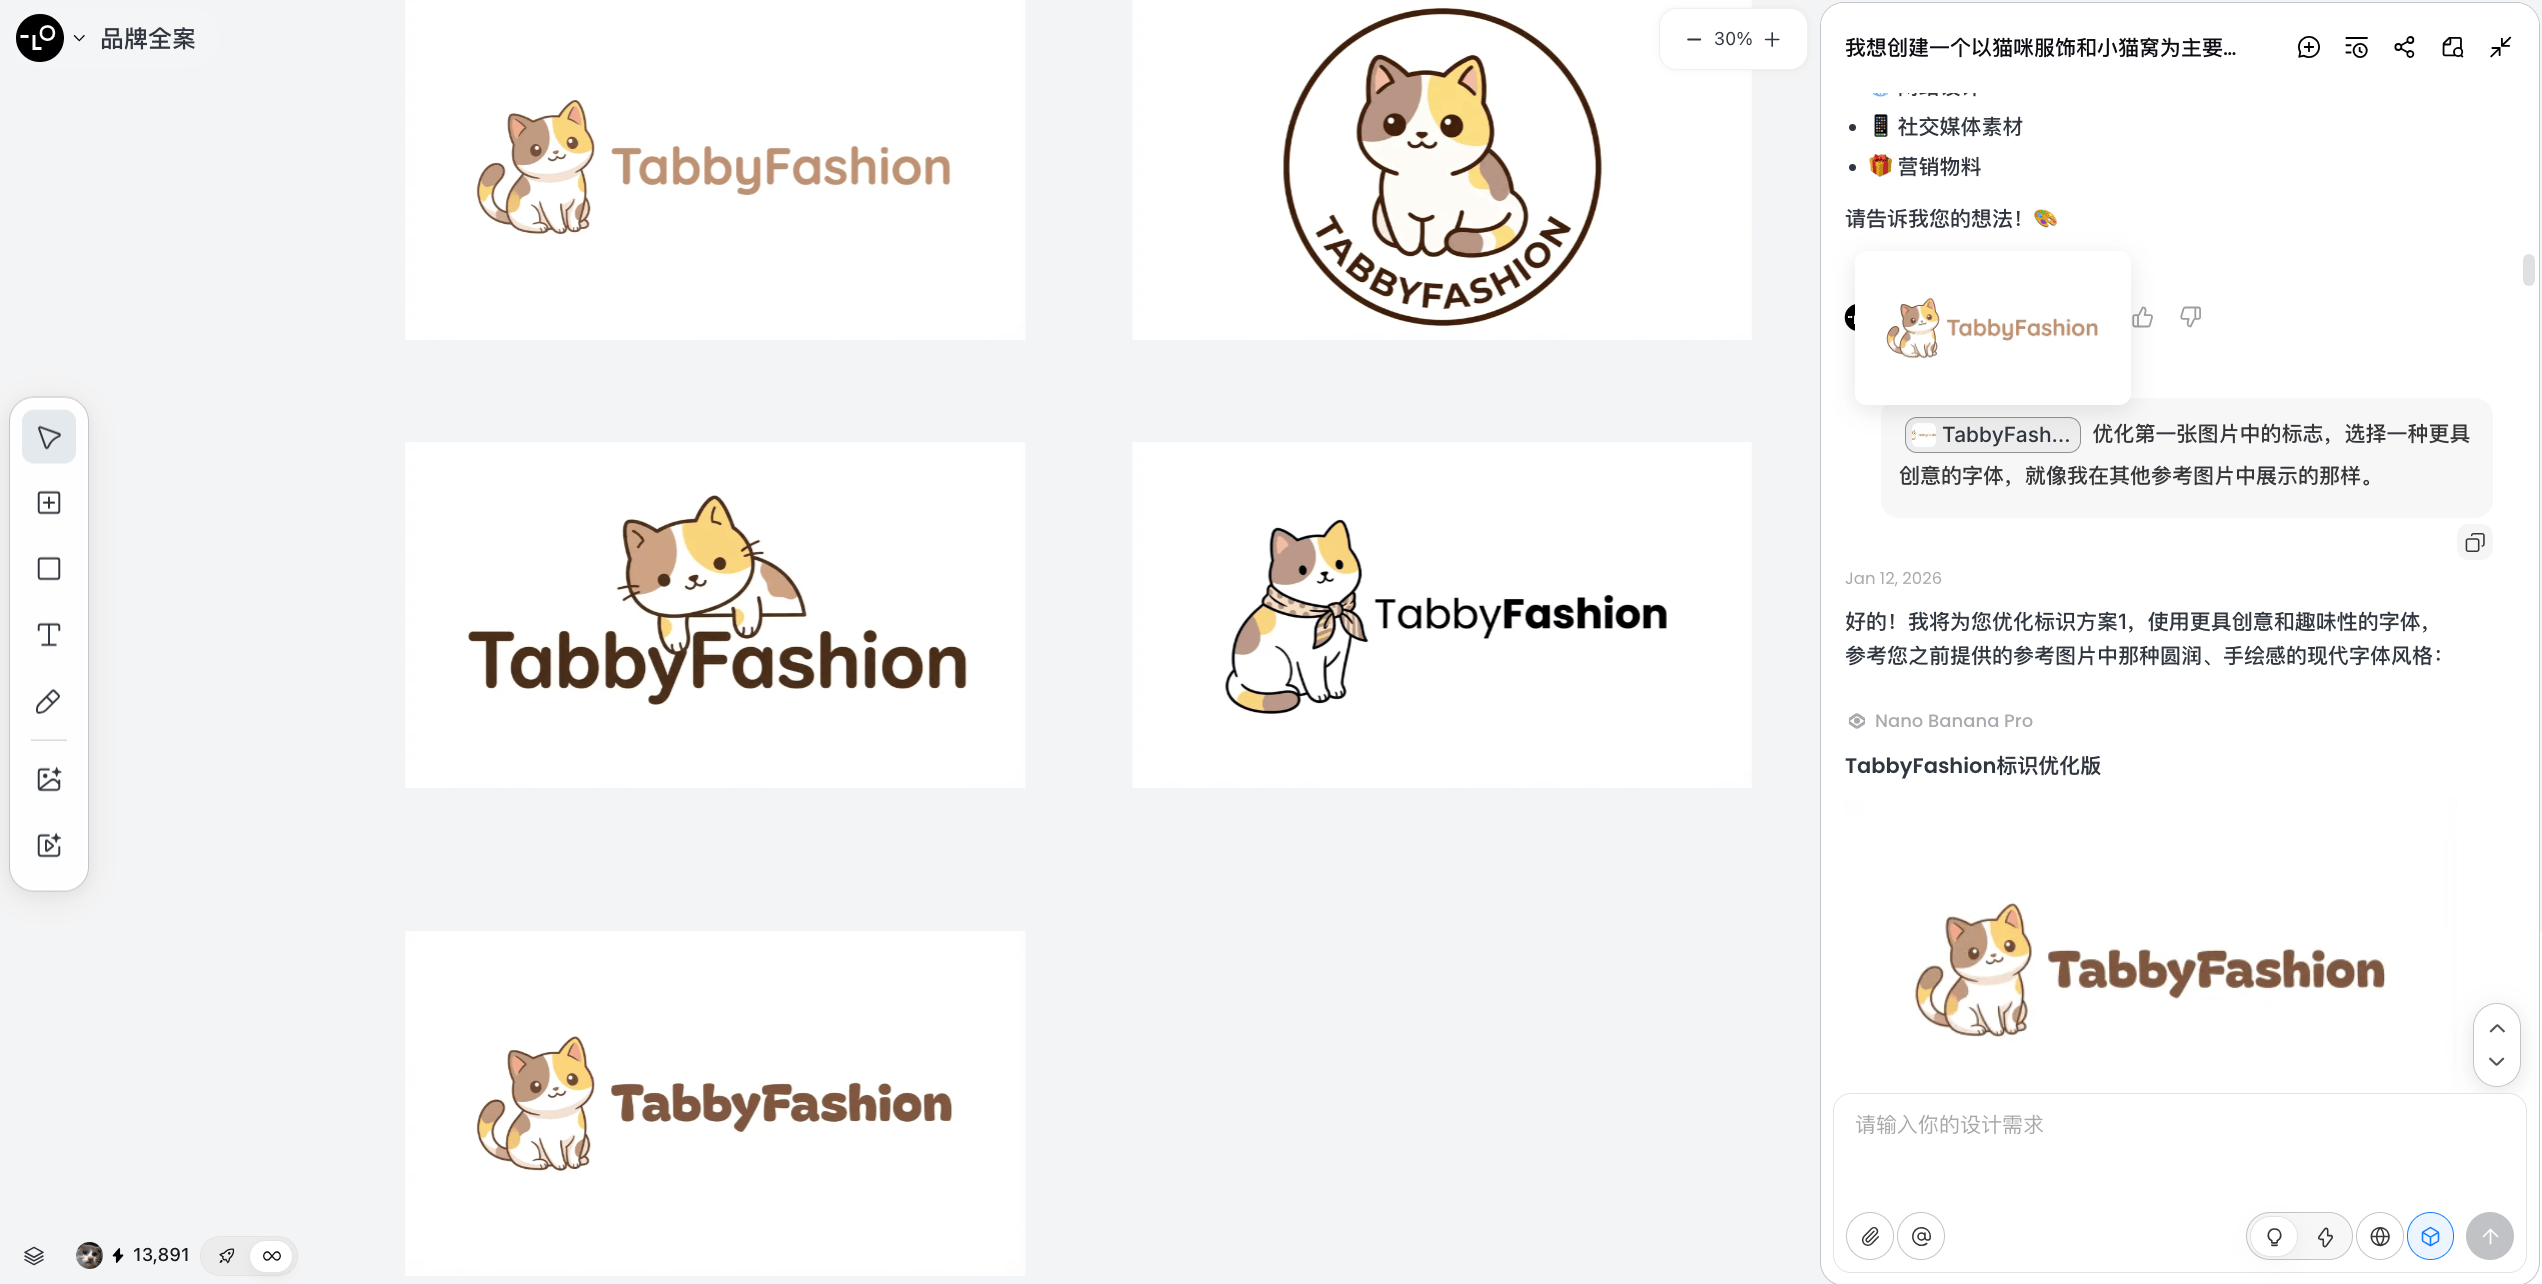Select the arrow selection tool
Image resolution: width=2542 pixels, height=1284 pixels.
tap(49, 437)
